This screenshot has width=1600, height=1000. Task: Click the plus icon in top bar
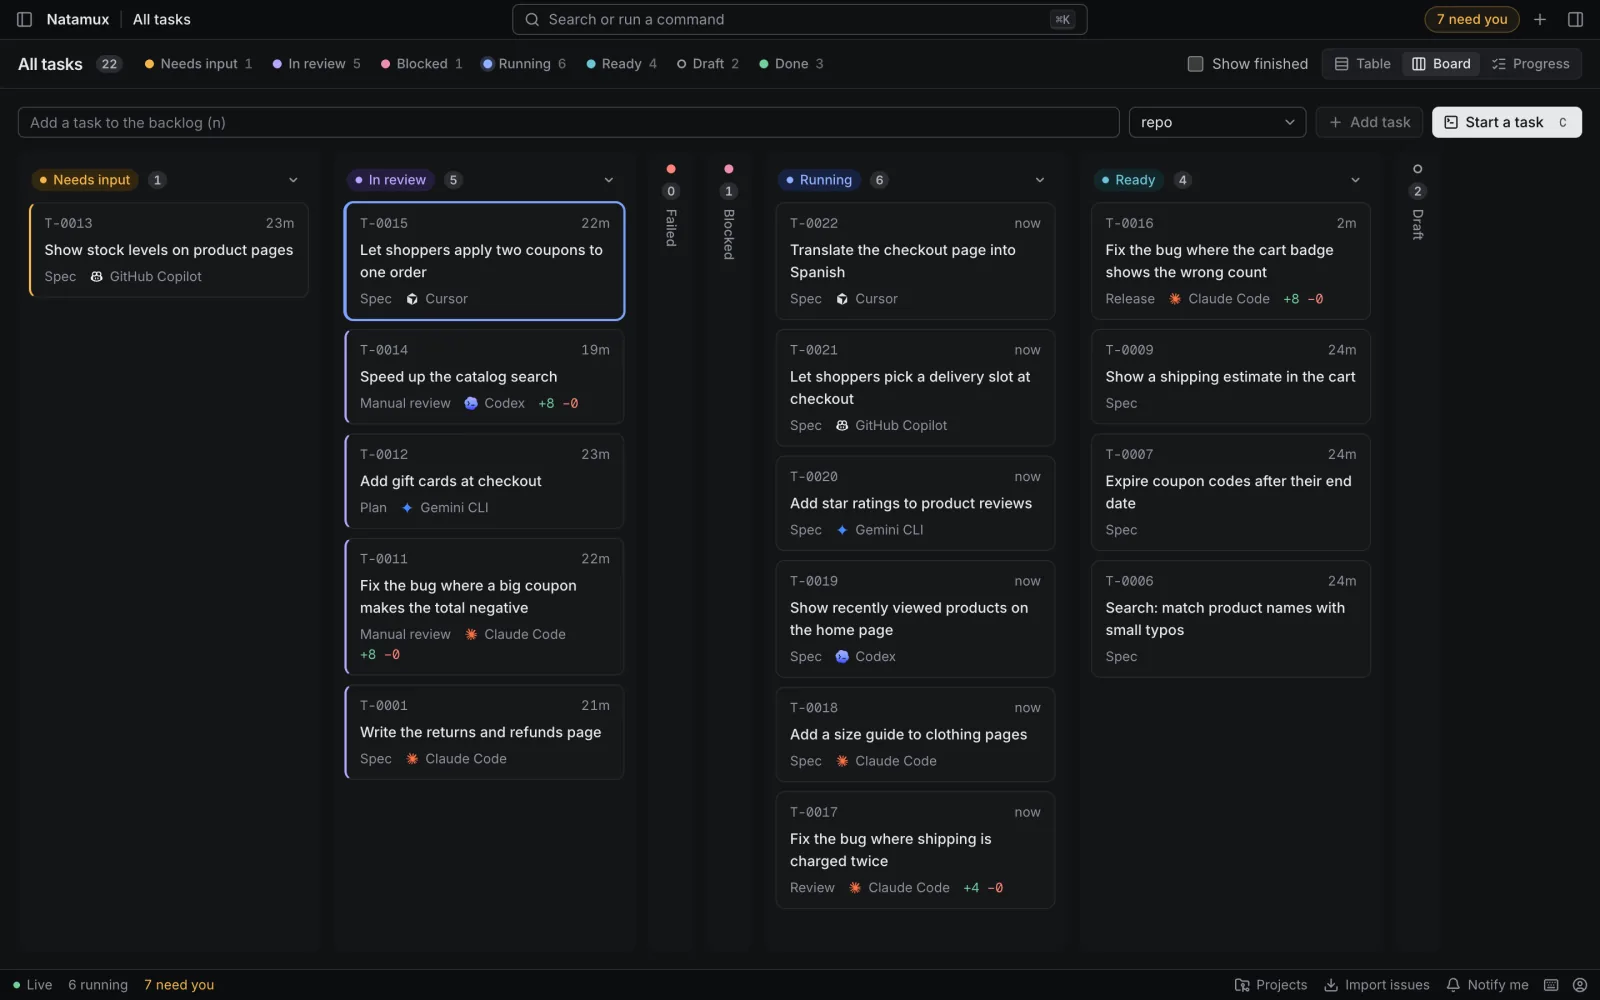click(1540, 19)
